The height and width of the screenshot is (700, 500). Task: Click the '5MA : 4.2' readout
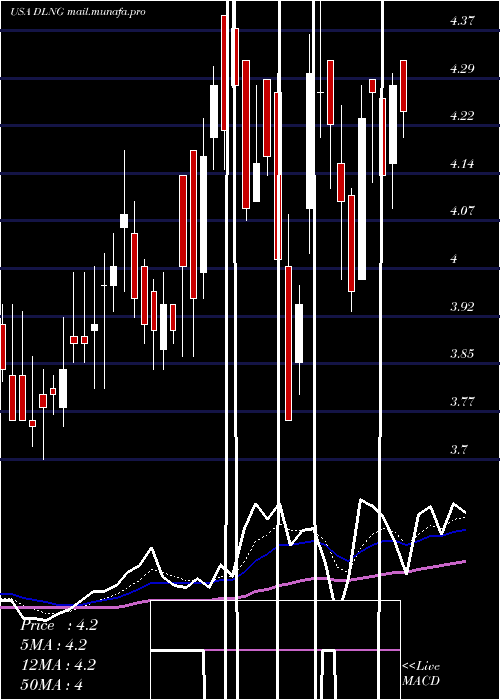(x=54, y=645)
